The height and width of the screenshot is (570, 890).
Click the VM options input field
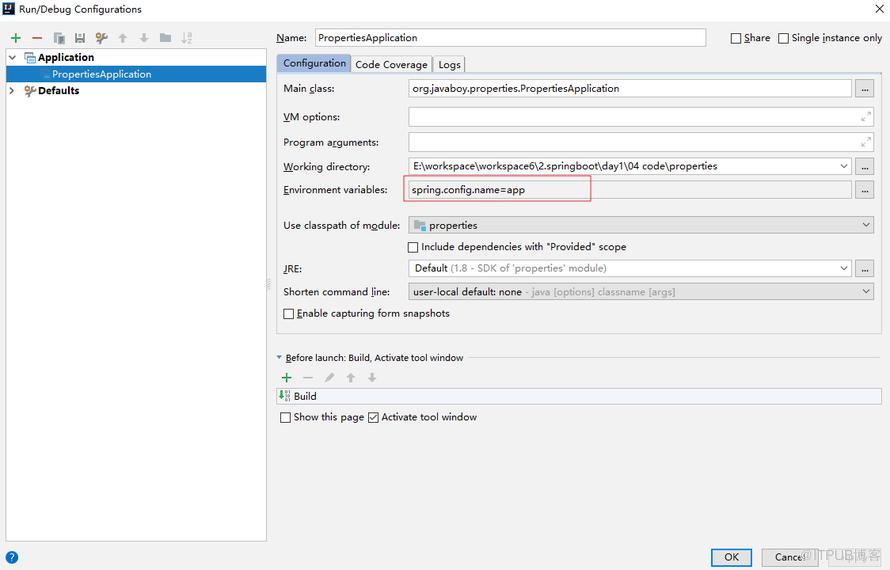641,117
